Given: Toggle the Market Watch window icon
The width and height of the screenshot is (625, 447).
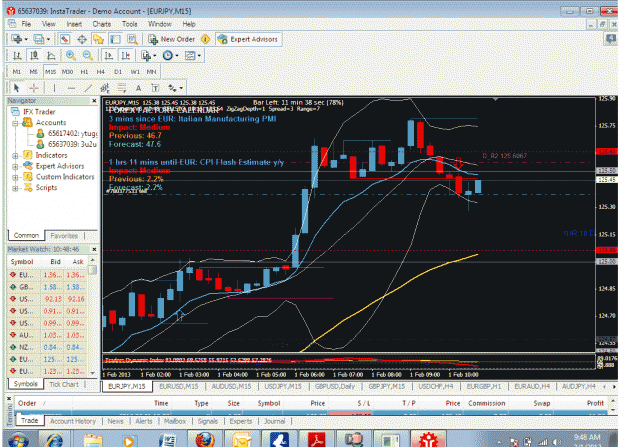Looking at the screenshot, I should [x=65, y=39].
